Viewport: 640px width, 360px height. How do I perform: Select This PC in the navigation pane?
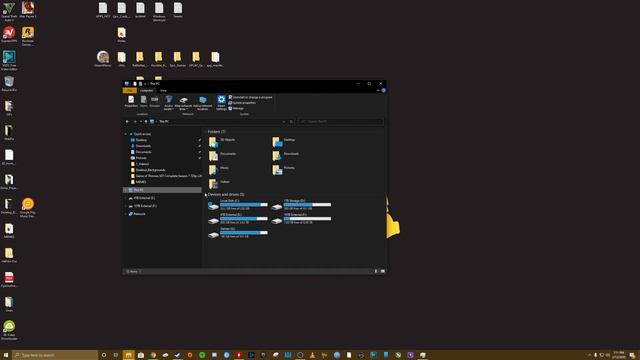(162, 190)
